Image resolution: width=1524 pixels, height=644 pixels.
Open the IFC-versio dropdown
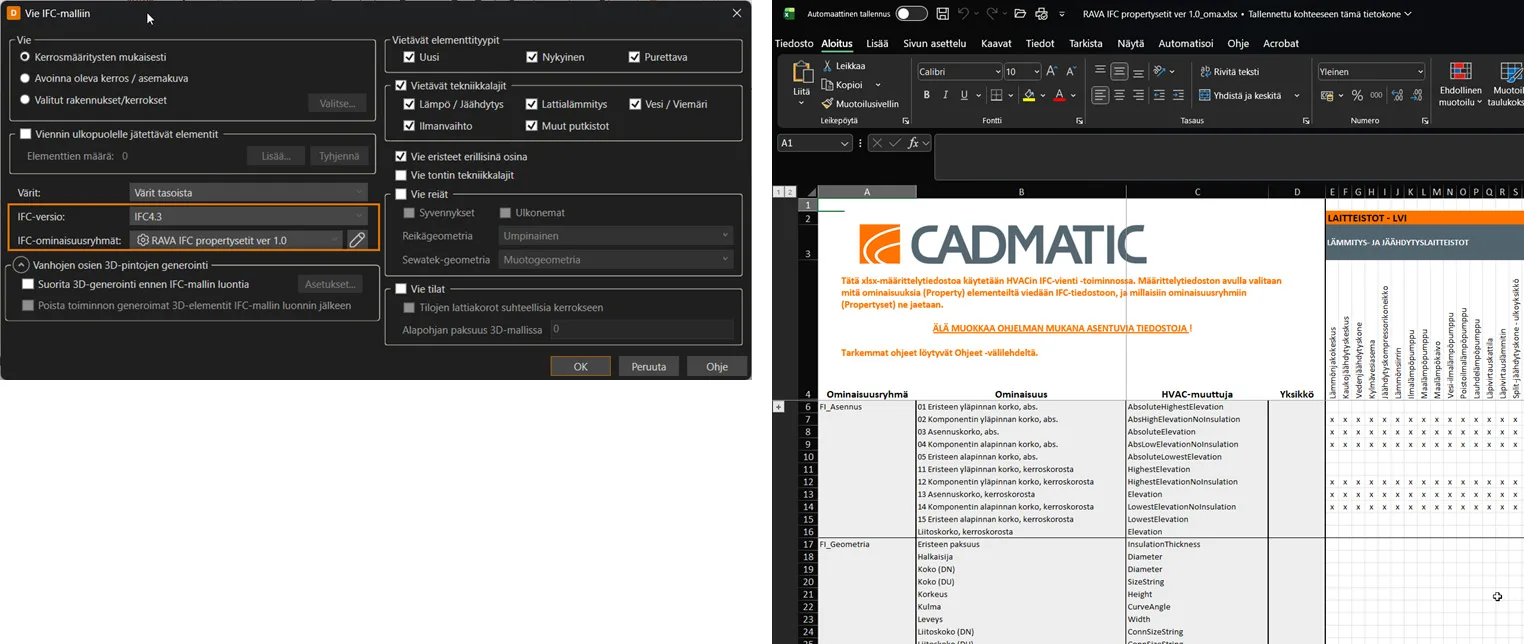pos(249,216)
